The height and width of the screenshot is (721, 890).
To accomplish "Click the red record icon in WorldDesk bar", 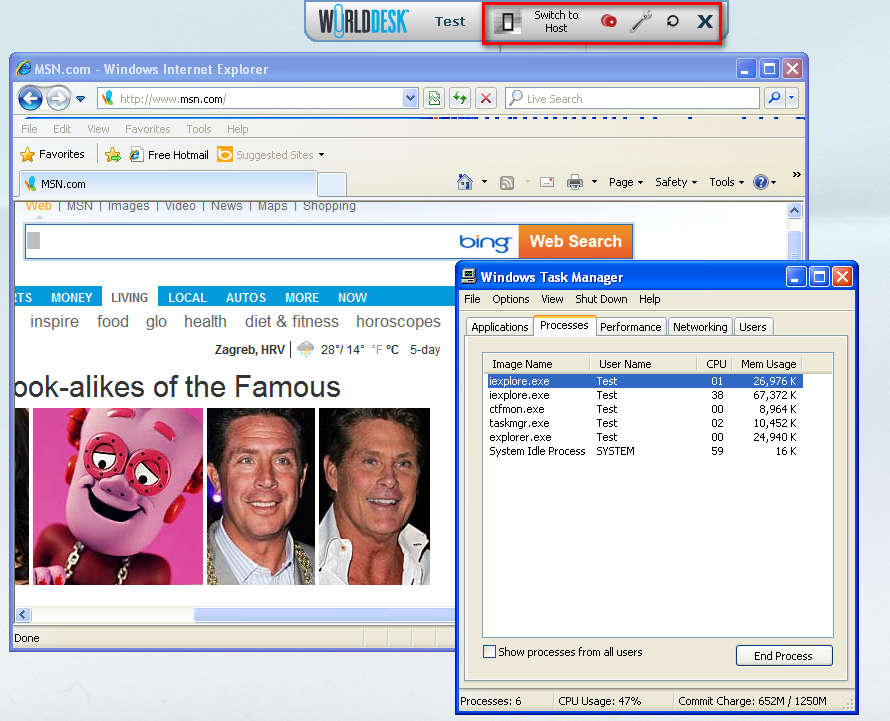I will click(x=608, y=22).
